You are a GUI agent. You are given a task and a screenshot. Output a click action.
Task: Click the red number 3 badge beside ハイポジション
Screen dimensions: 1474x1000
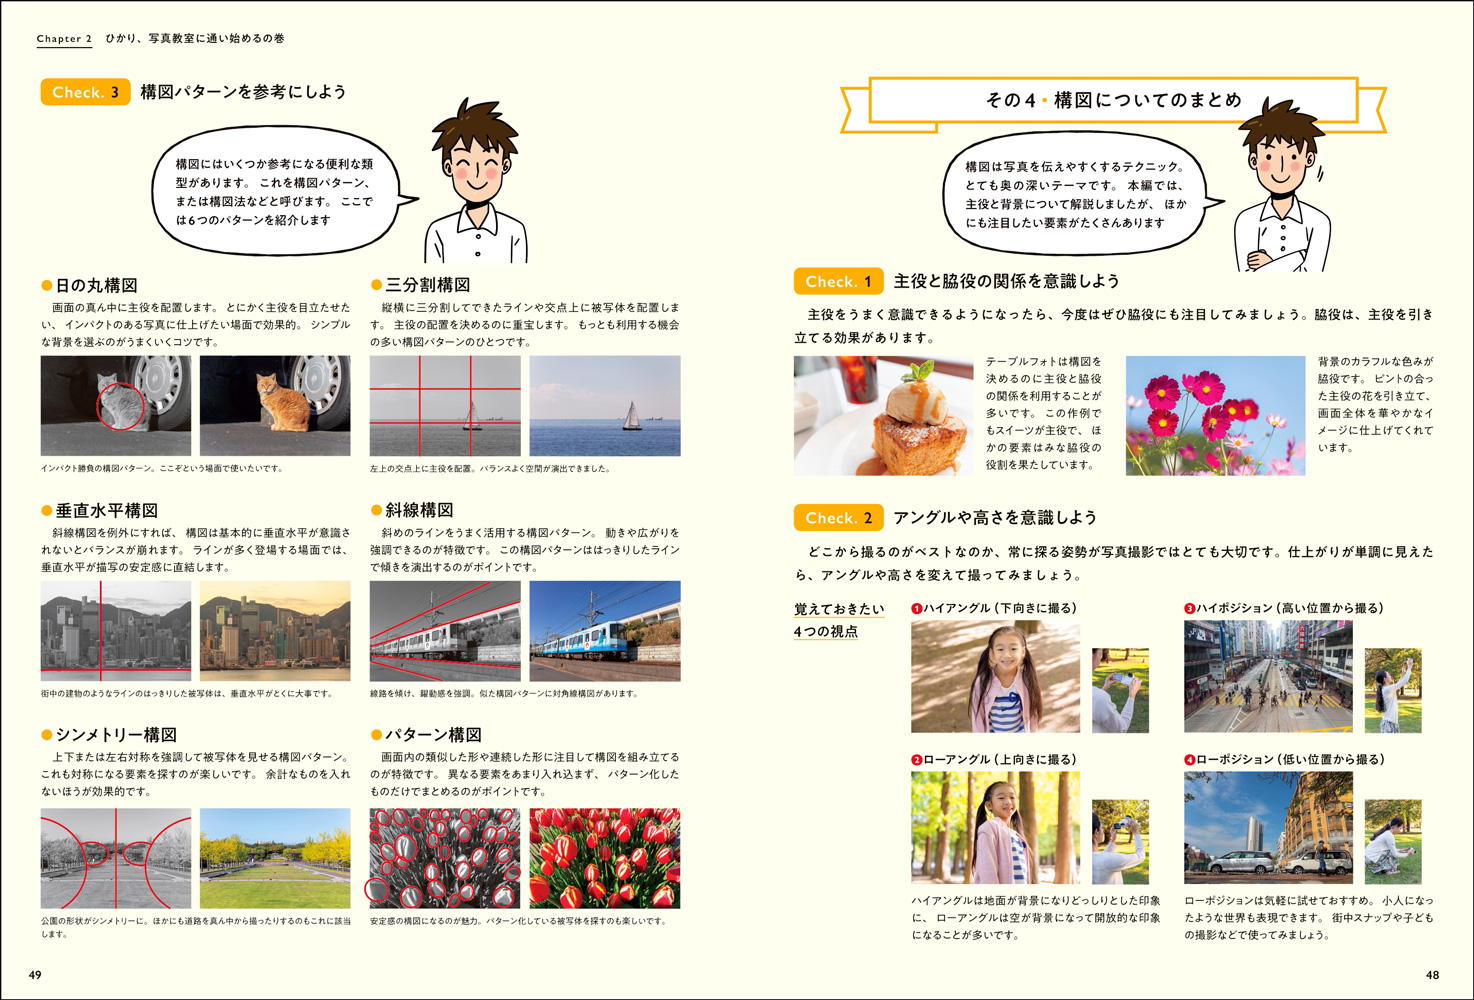1189,609
